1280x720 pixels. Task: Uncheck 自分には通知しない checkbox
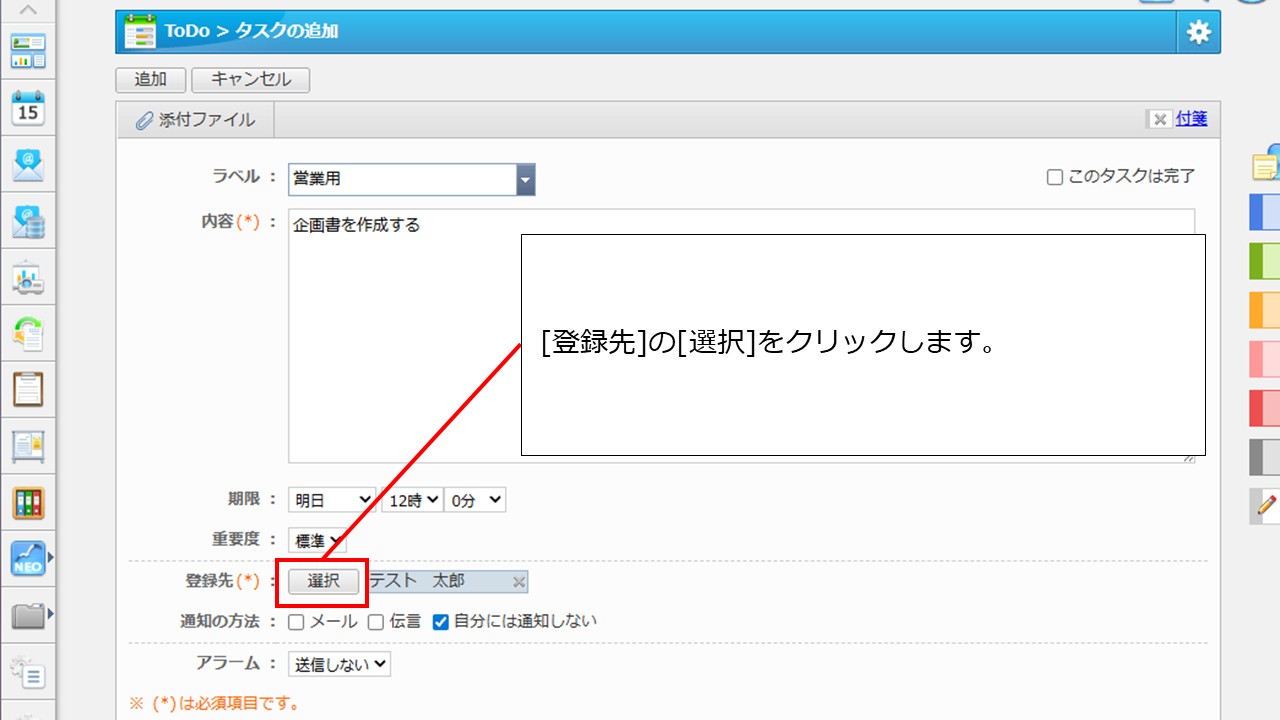[x=441, y=622]
